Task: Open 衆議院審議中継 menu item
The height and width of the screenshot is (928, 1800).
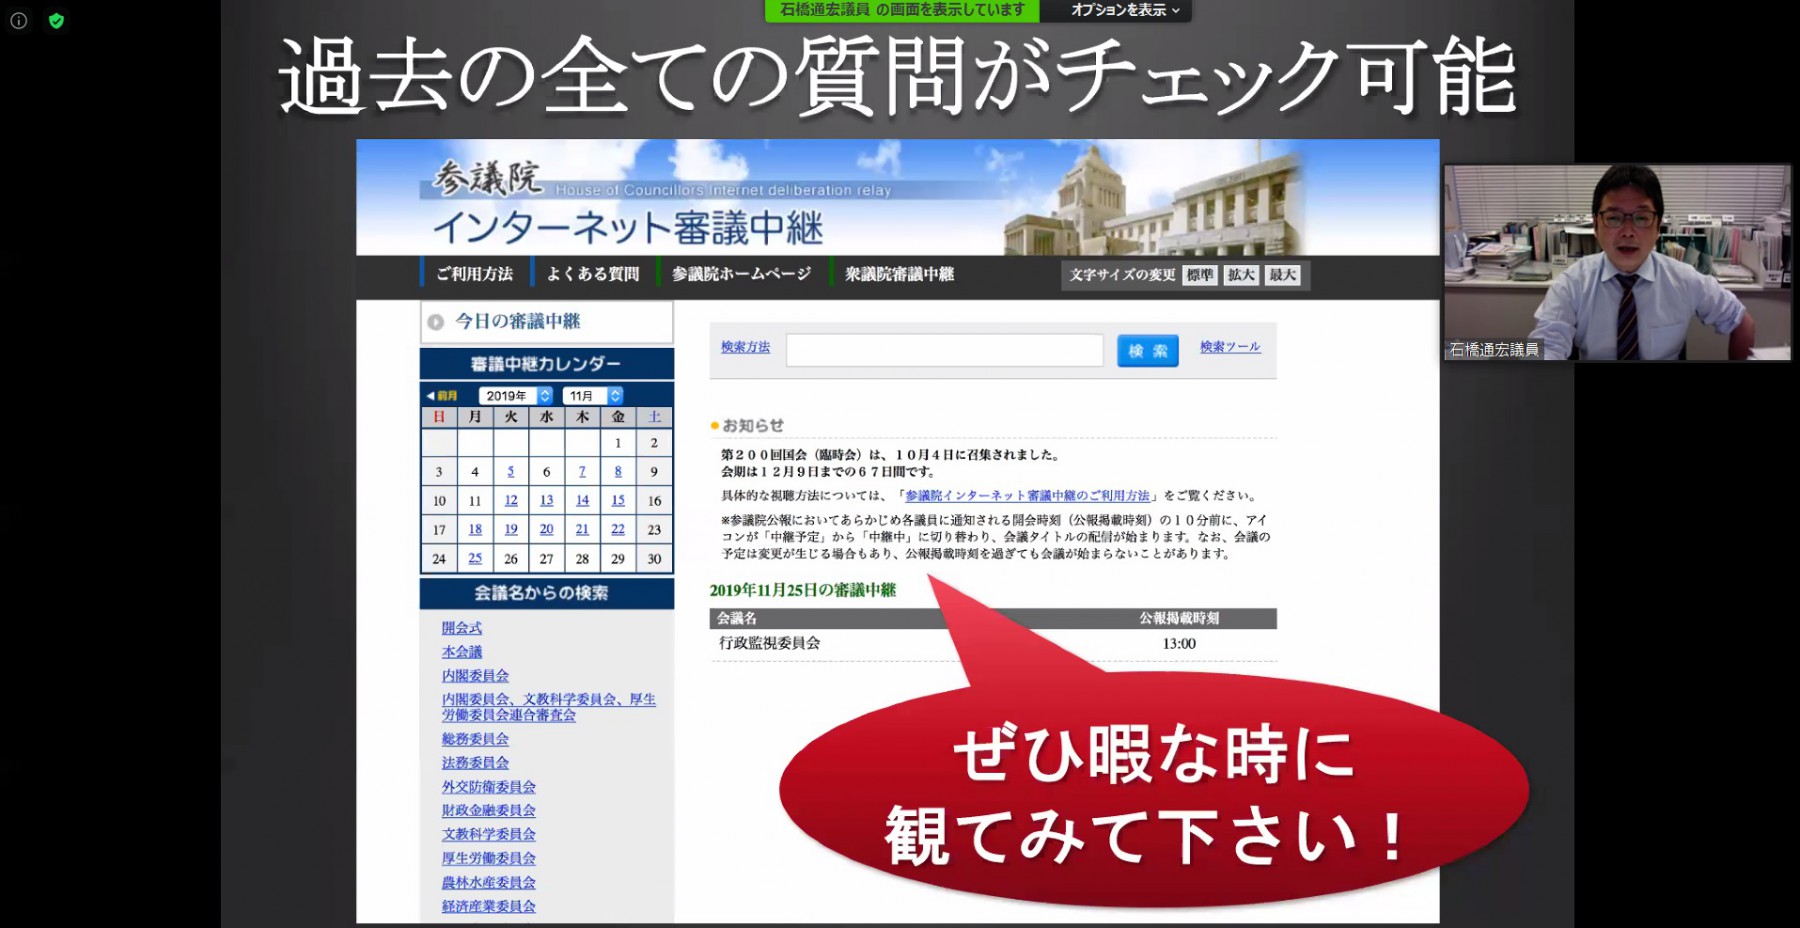Action: click(x=899, y=274)
